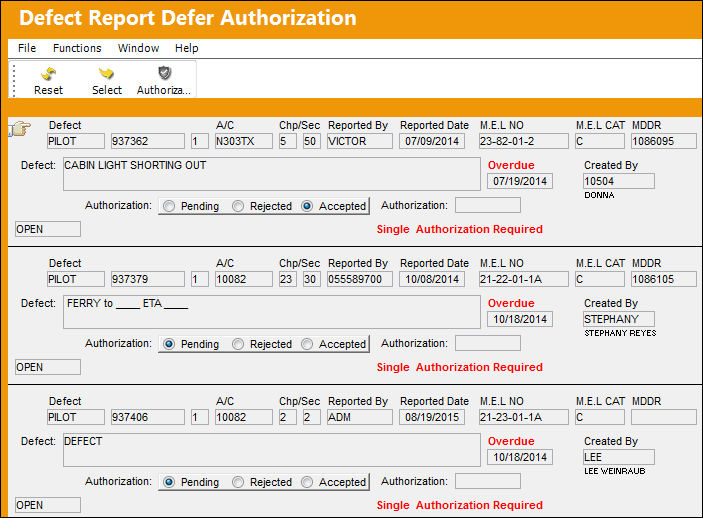Click the M.E.L CAT field C for defect 937379
The height and width of the screenshot is (518, 703).
tap(600, 279)
